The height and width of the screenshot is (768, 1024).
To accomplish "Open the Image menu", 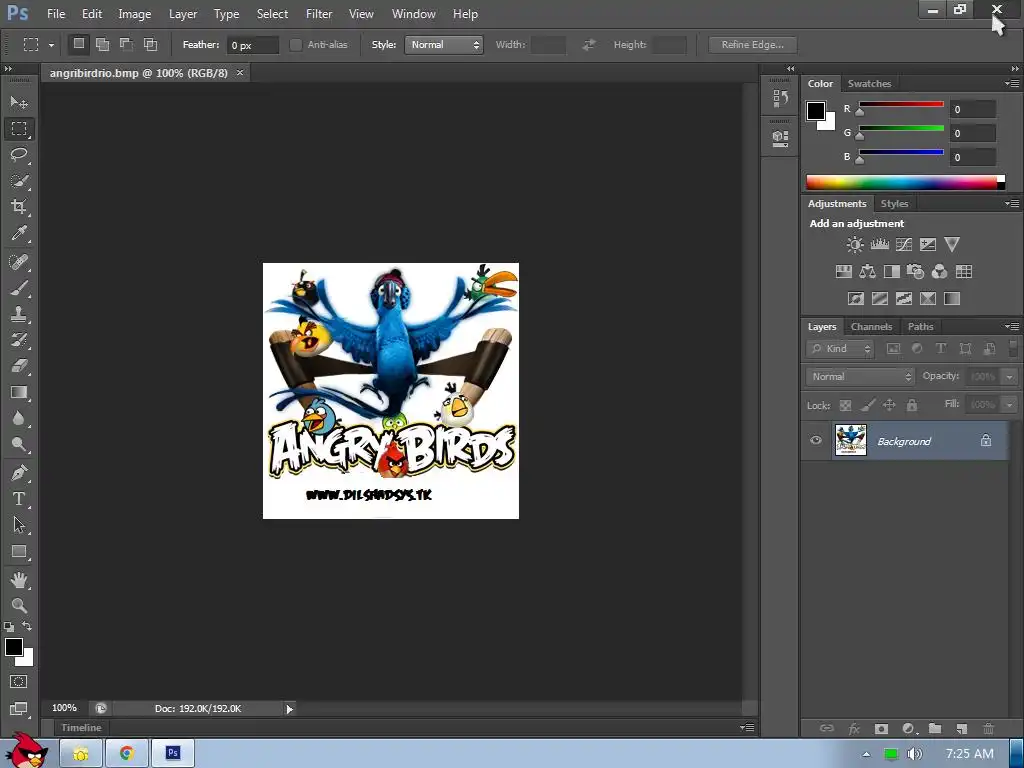I will [x=135, y=14].
